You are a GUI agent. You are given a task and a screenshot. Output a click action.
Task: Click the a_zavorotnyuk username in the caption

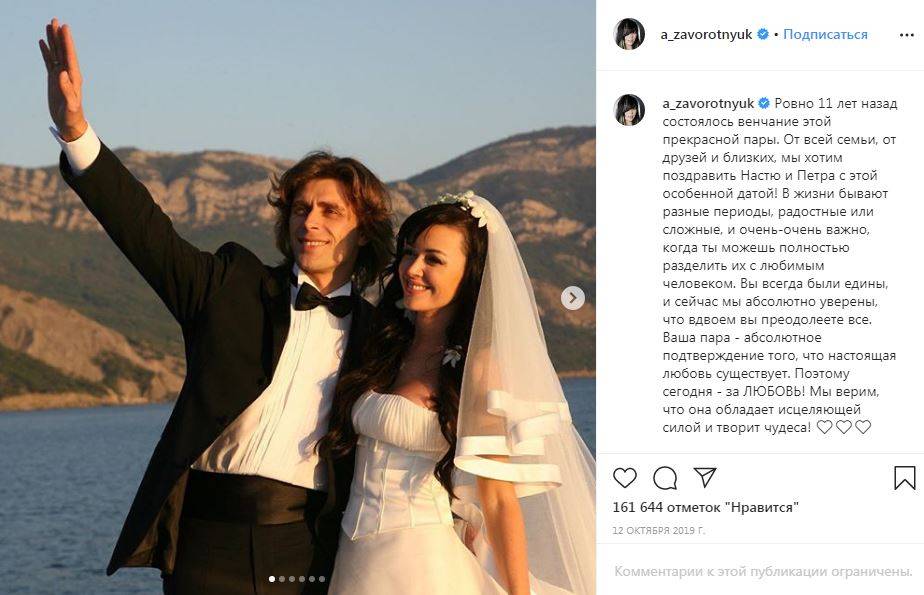coord(707,103)
